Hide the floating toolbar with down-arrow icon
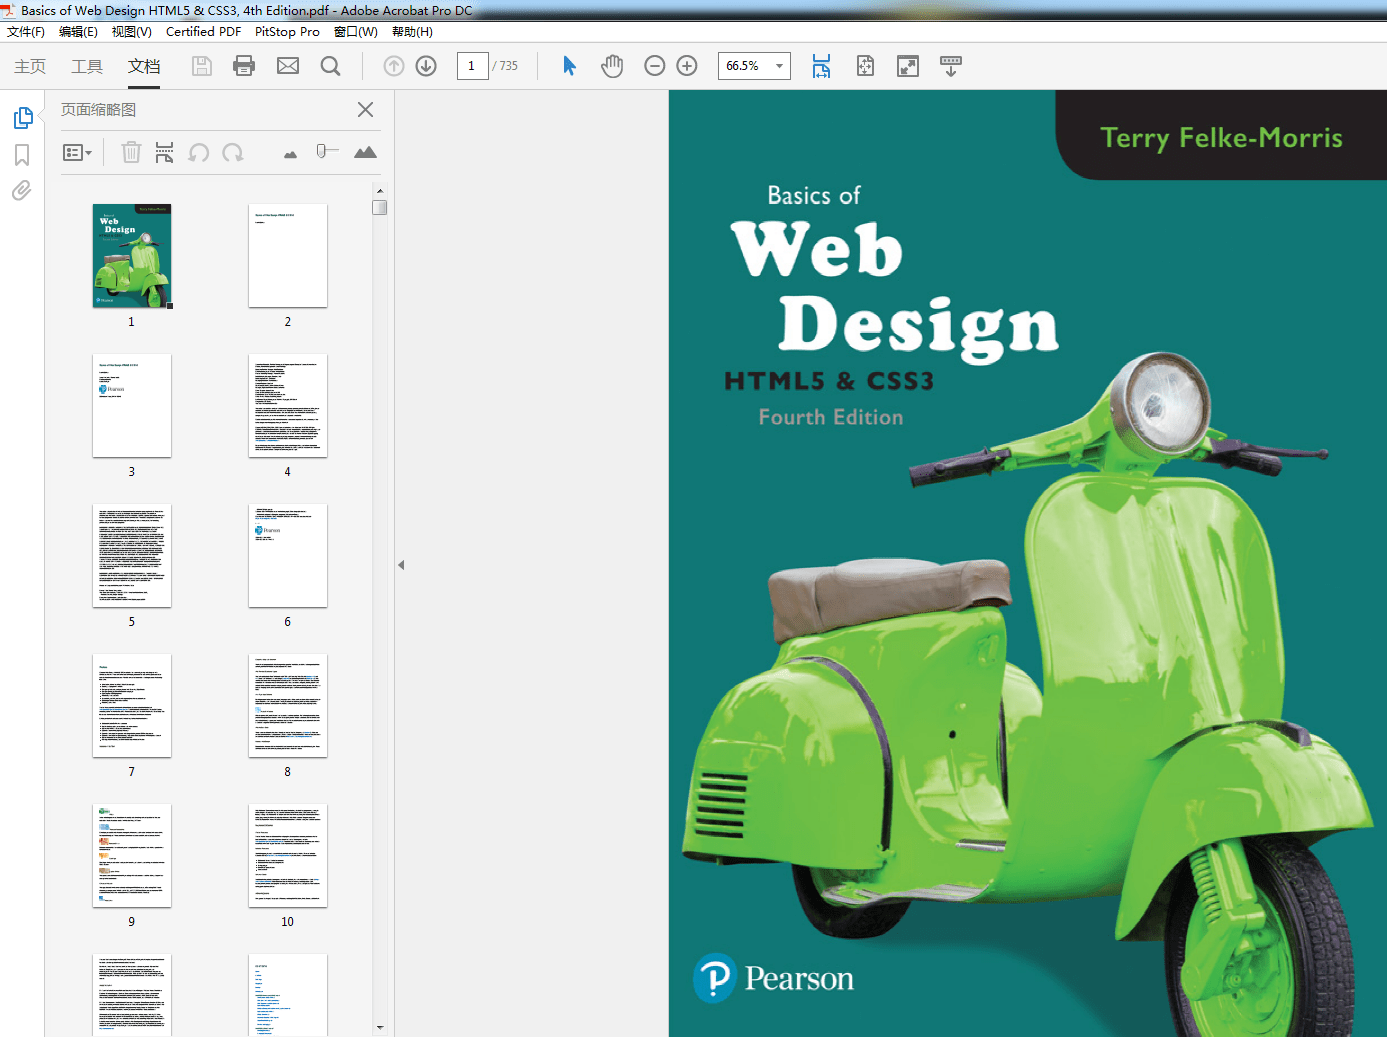Image resolution: width=1387 pixels, height=1037 pixels. pos(950,66)
